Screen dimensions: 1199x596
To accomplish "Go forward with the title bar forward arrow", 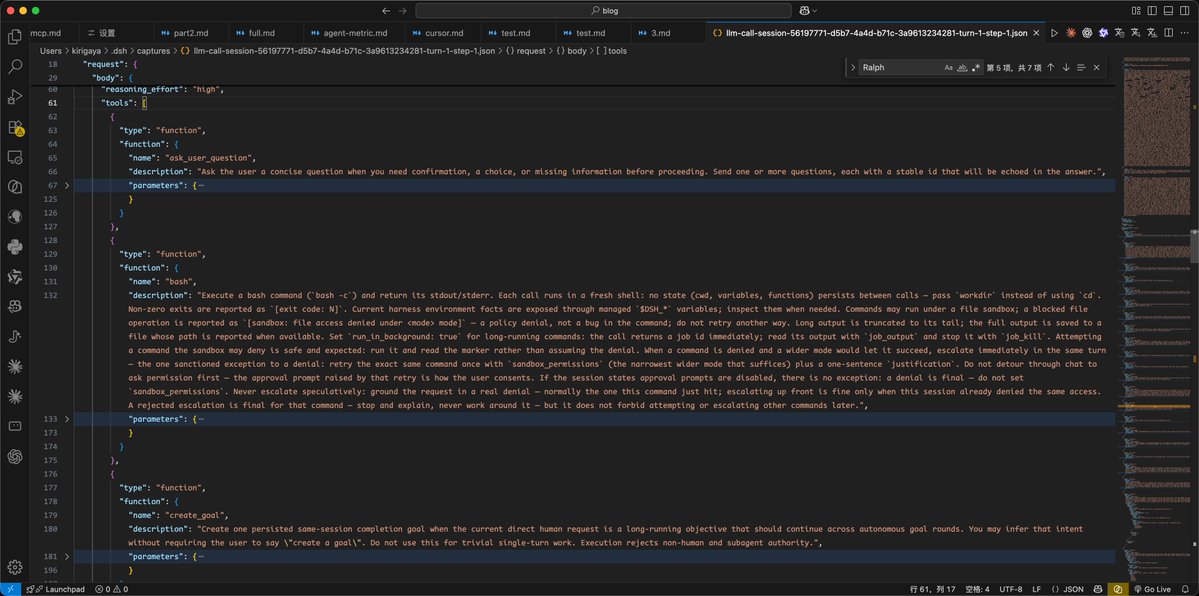I will tap(403, 11).
